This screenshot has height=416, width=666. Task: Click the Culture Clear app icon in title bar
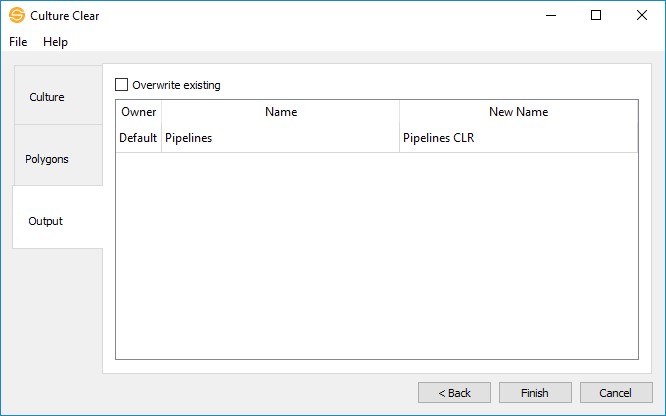point(16,15)
